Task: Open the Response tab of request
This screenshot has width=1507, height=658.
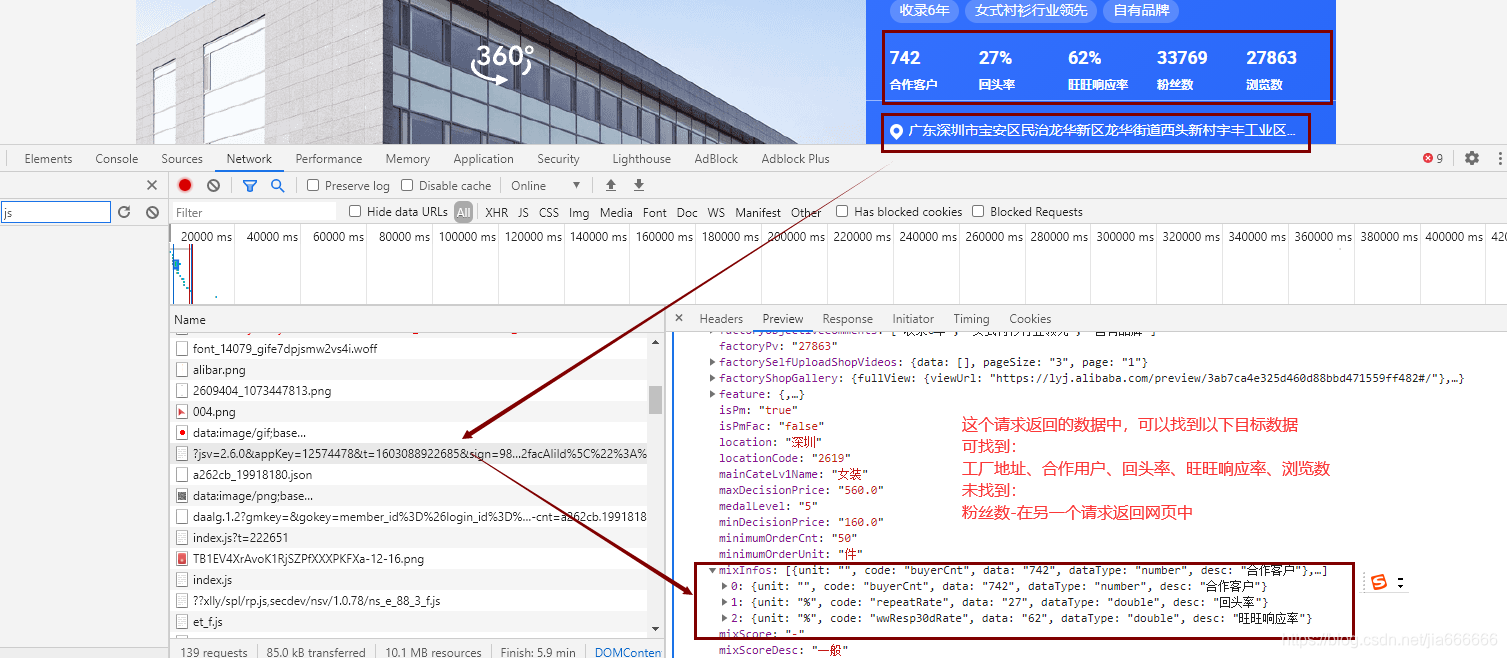Action: click(x=848, y=318)
